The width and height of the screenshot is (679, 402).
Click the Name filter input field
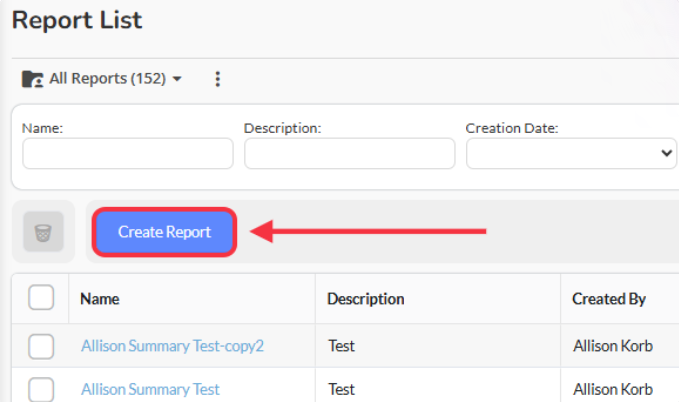128,153
